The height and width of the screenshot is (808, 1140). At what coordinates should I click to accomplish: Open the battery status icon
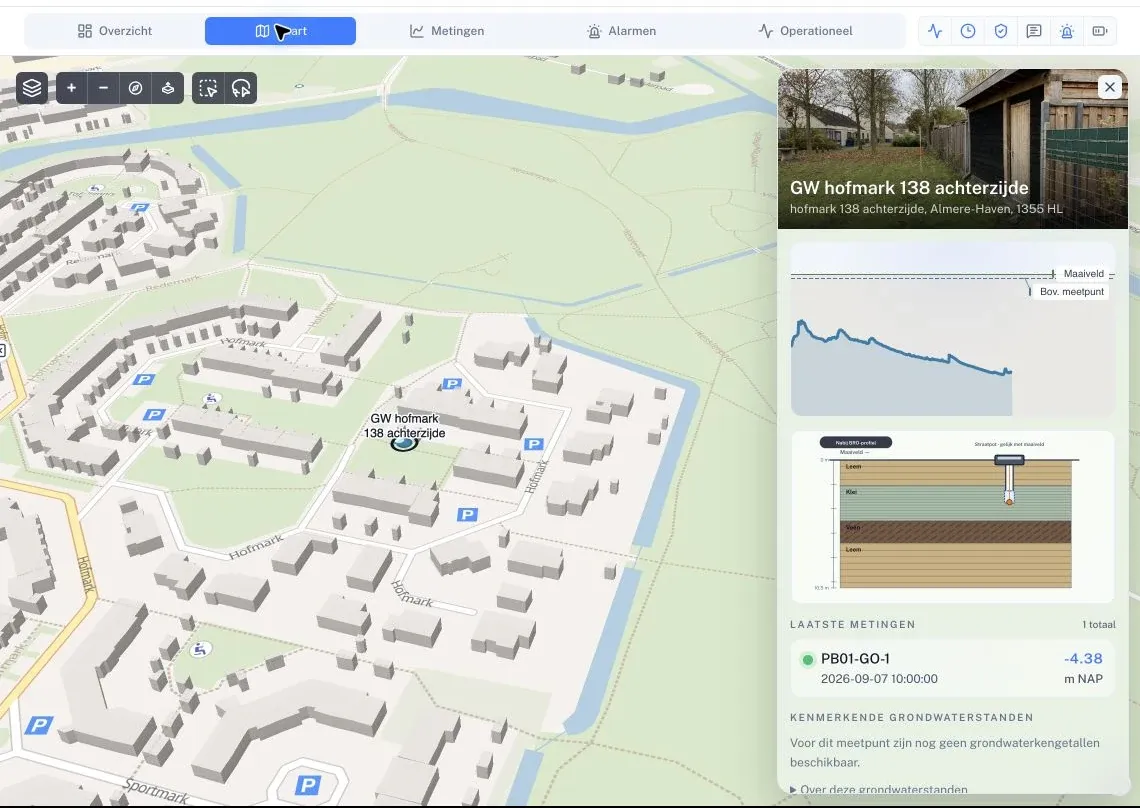pos(1099,31)
